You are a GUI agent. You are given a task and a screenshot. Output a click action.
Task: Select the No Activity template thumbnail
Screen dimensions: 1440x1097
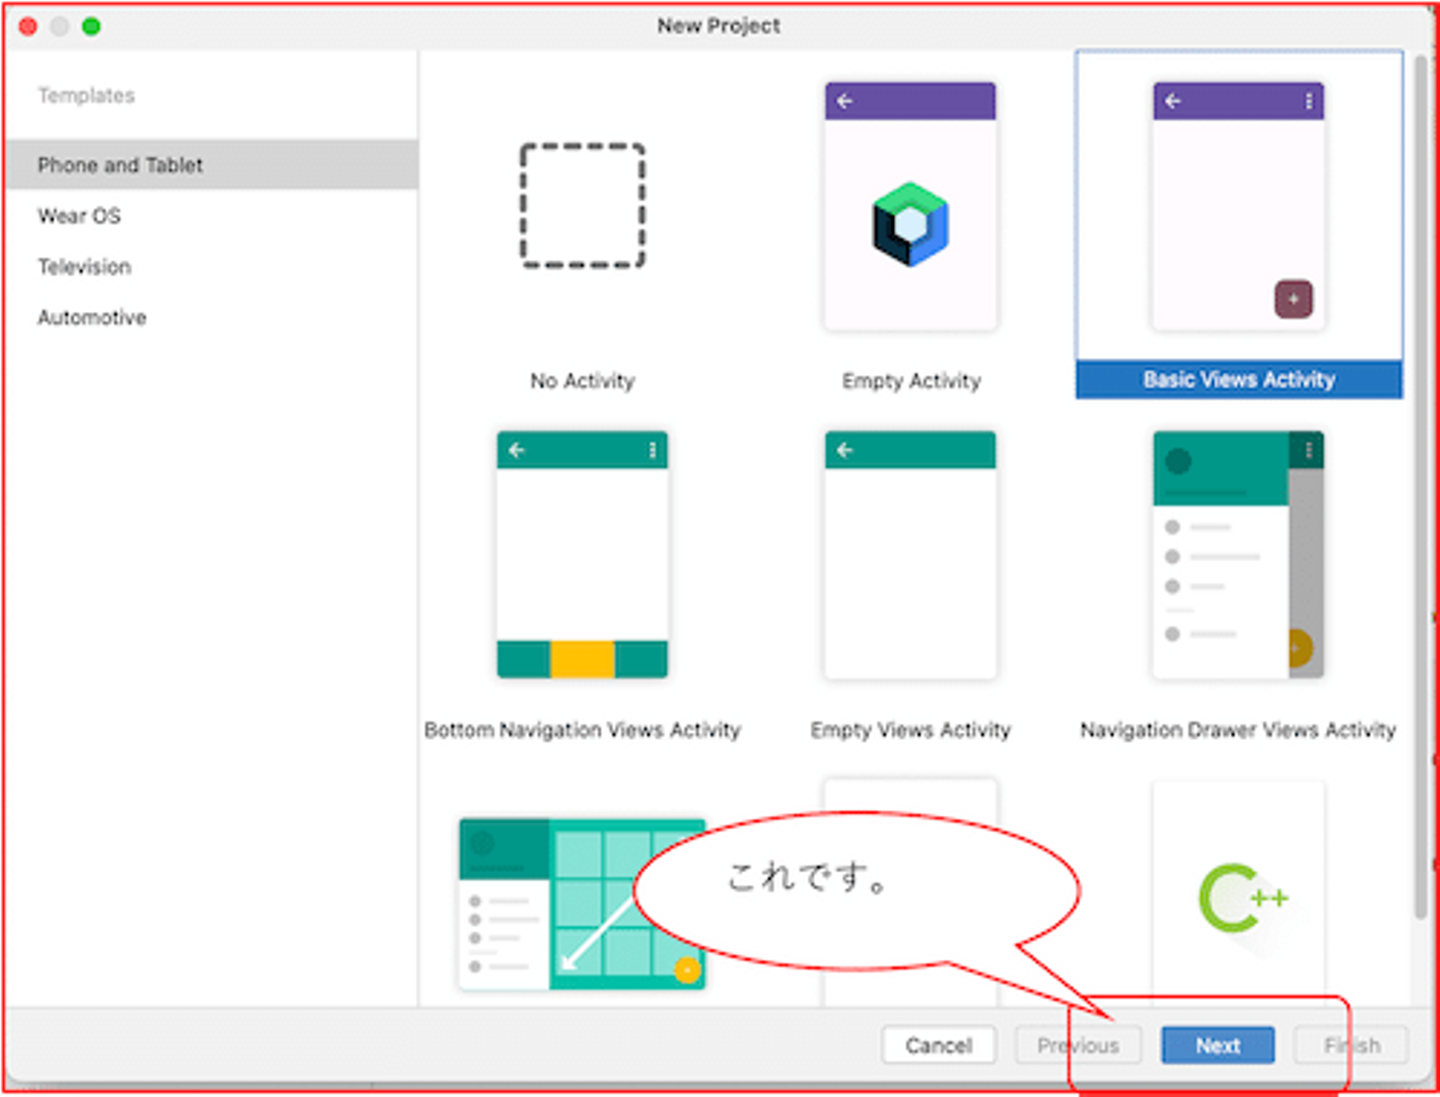tap(582, 206)
